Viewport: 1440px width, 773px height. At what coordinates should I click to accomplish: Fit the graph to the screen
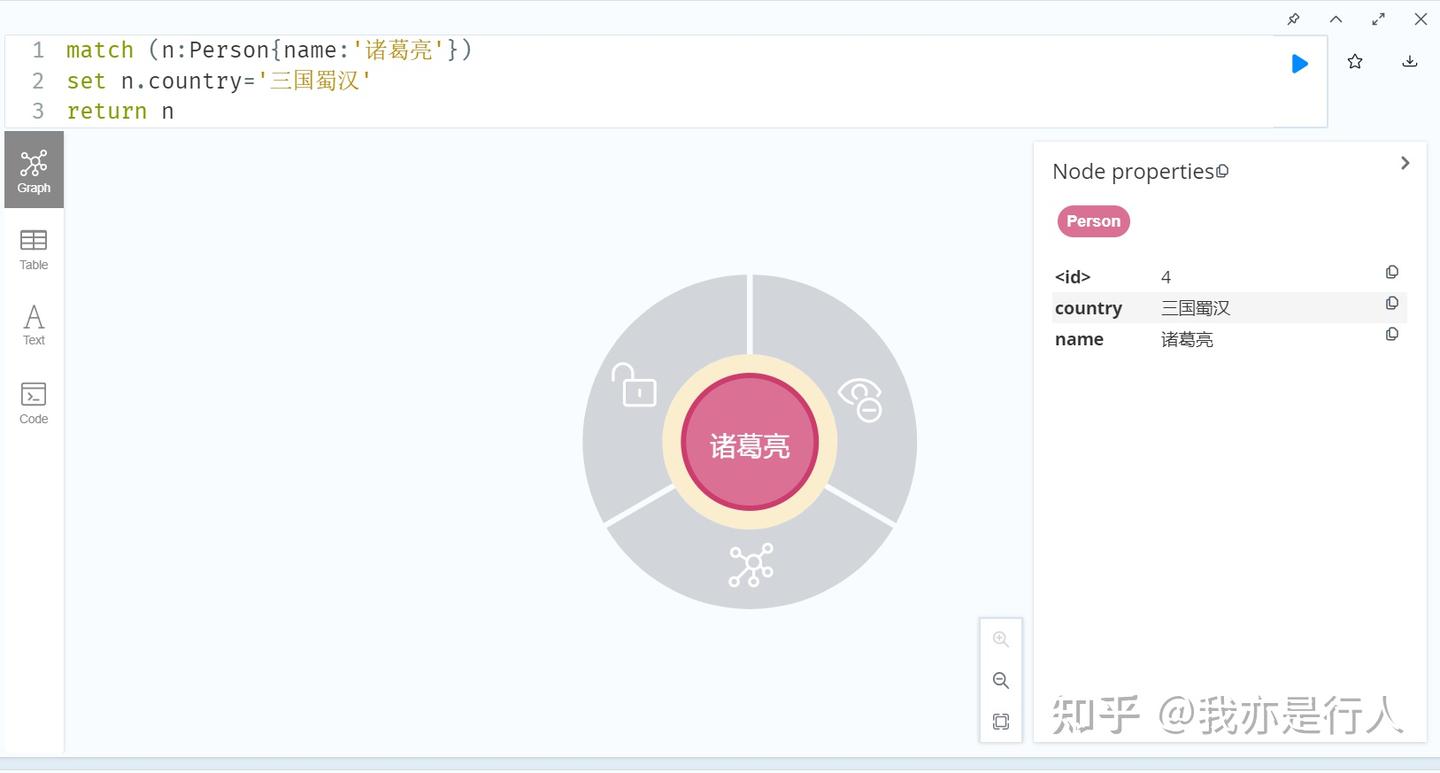[1000, 721]
